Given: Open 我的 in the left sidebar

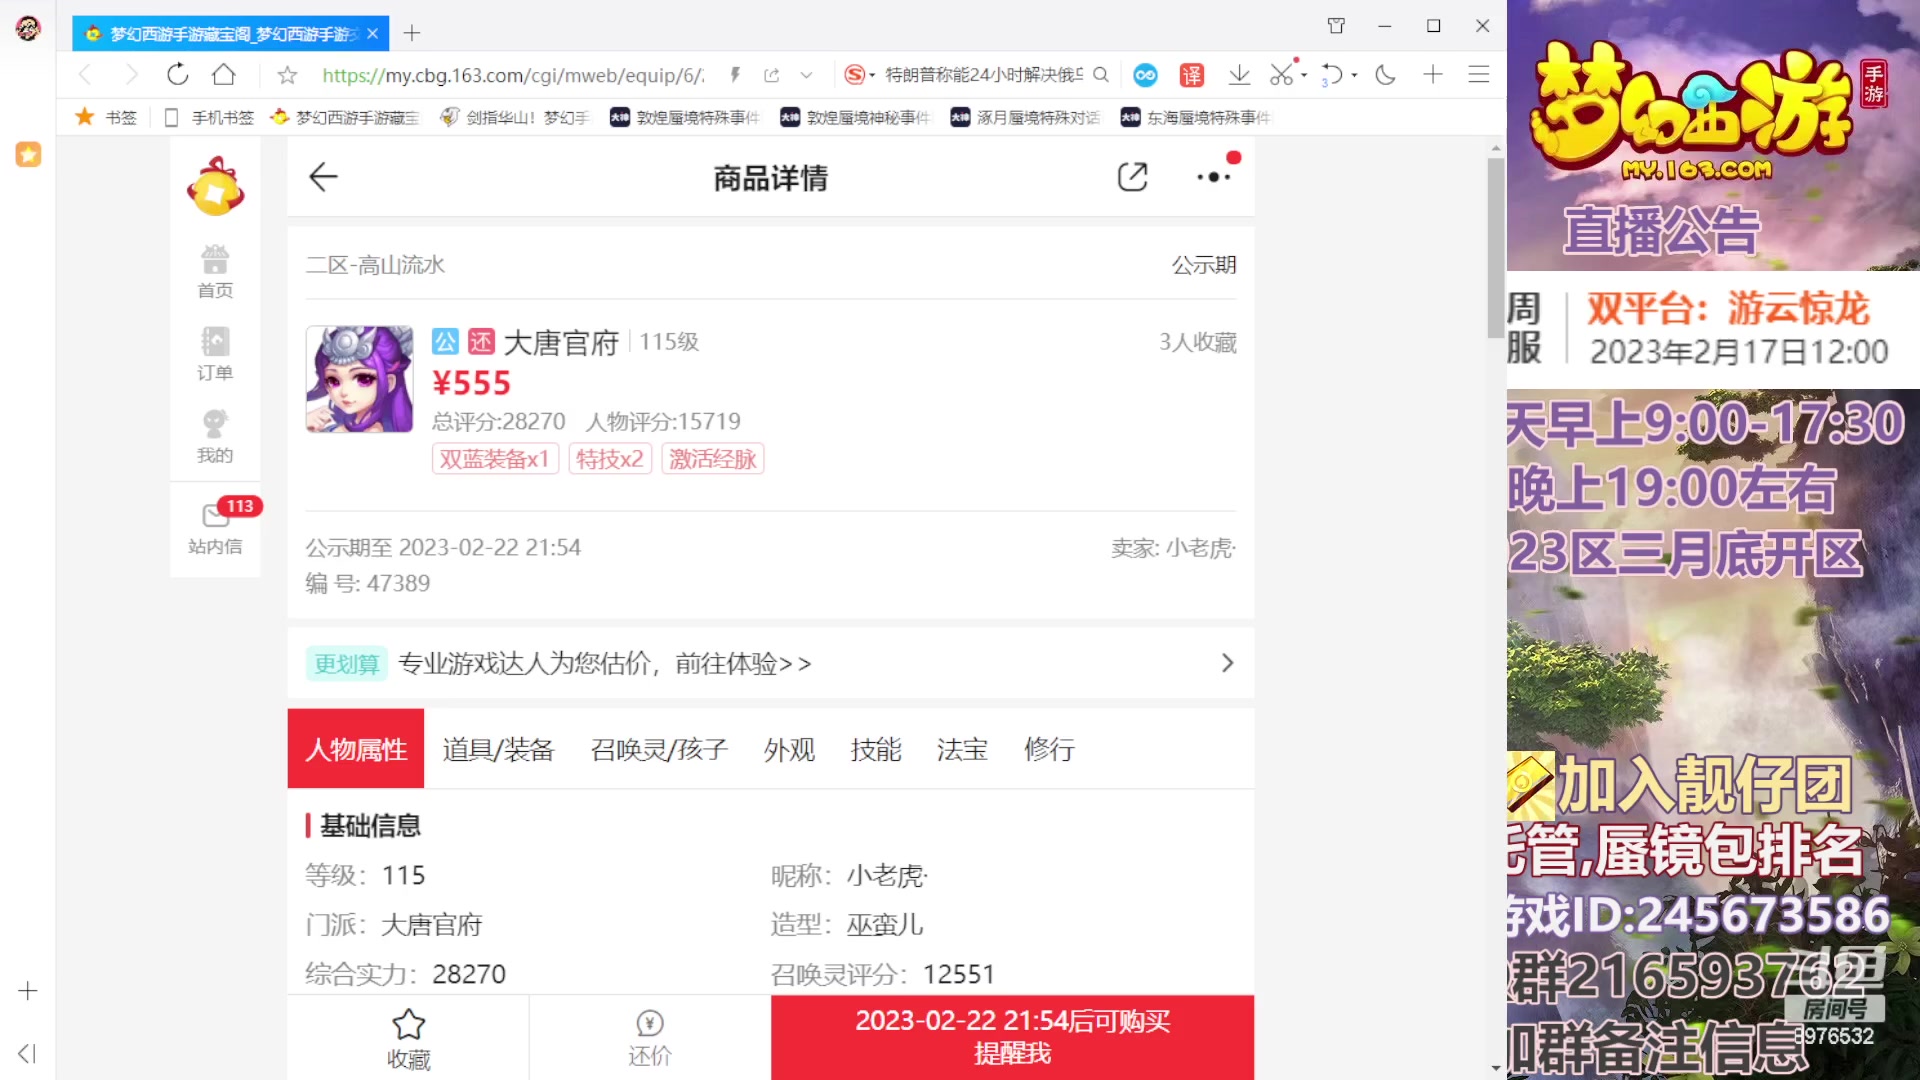Looking at the screenshot, I should [215, 437].
